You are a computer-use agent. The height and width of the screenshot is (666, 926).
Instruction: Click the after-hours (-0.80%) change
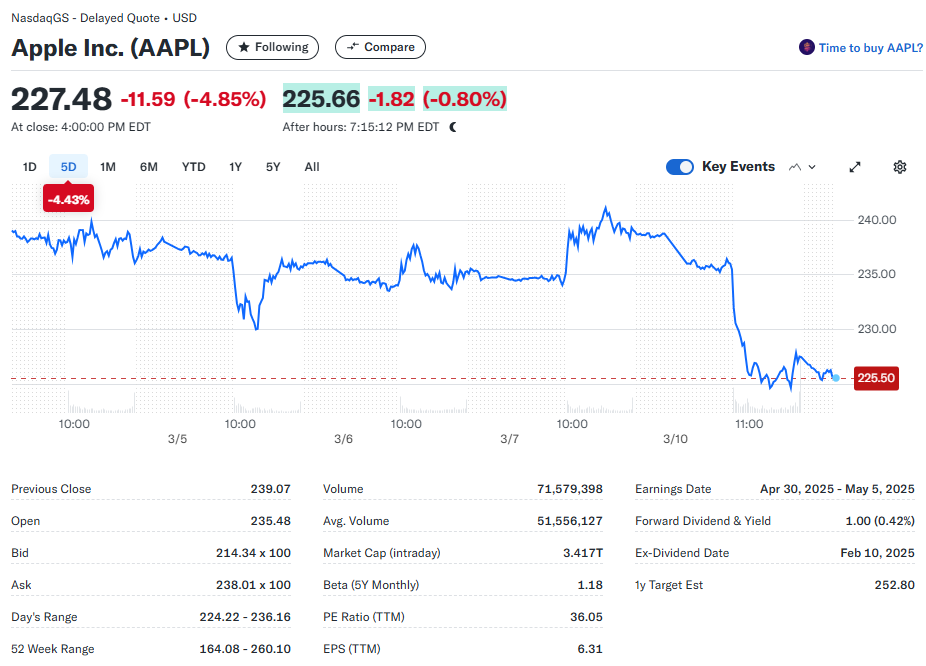click(x=465, y=99)
